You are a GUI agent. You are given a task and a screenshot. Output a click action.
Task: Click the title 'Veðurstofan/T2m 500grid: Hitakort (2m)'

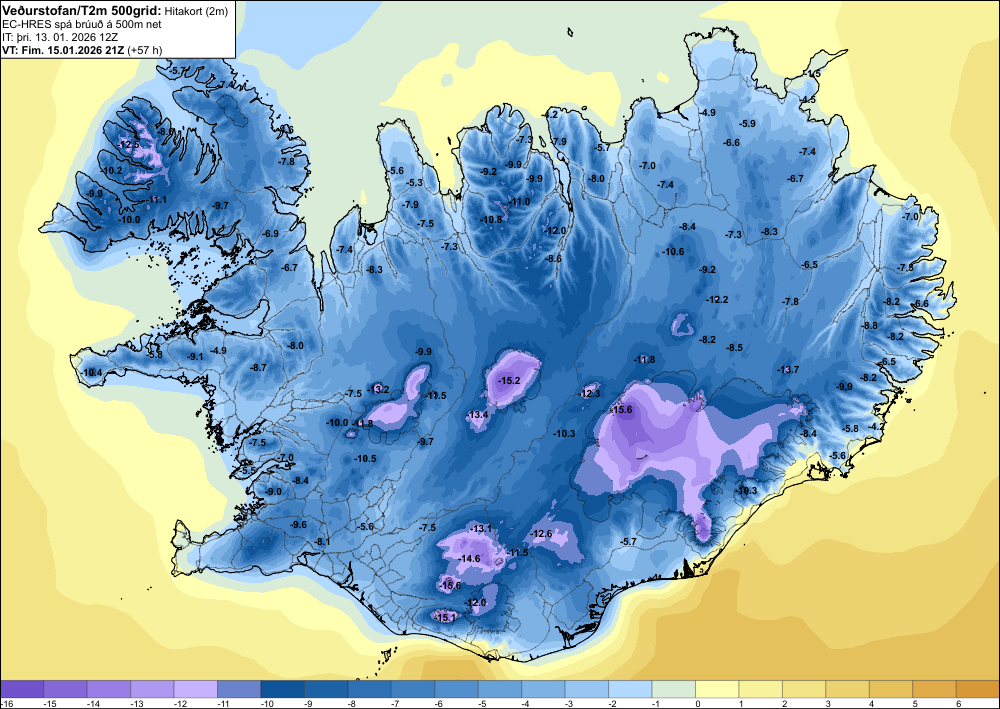(x=115, y=10)
